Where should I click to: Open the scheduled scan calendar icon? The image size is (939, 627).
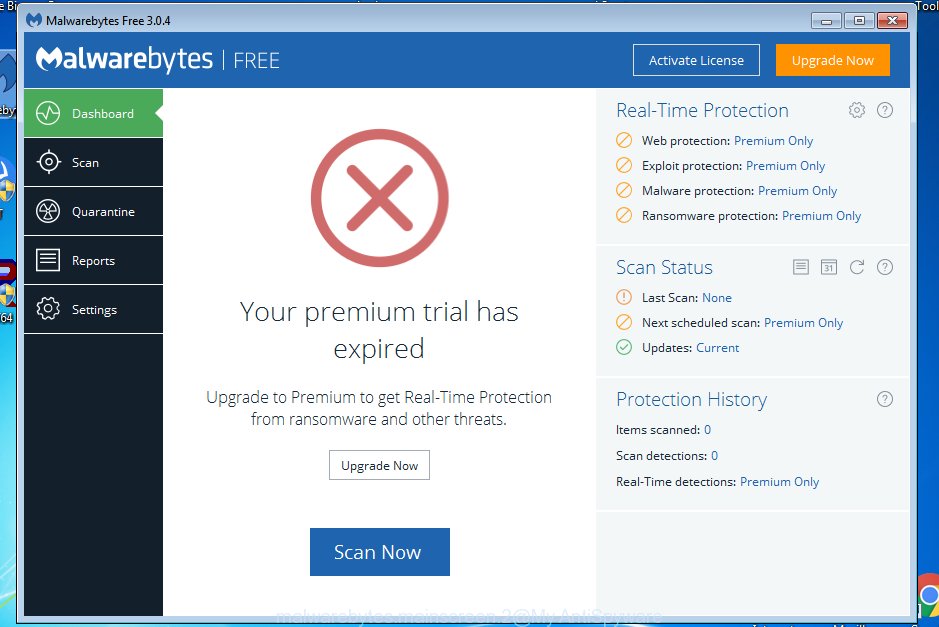click(x=829, y=267)
